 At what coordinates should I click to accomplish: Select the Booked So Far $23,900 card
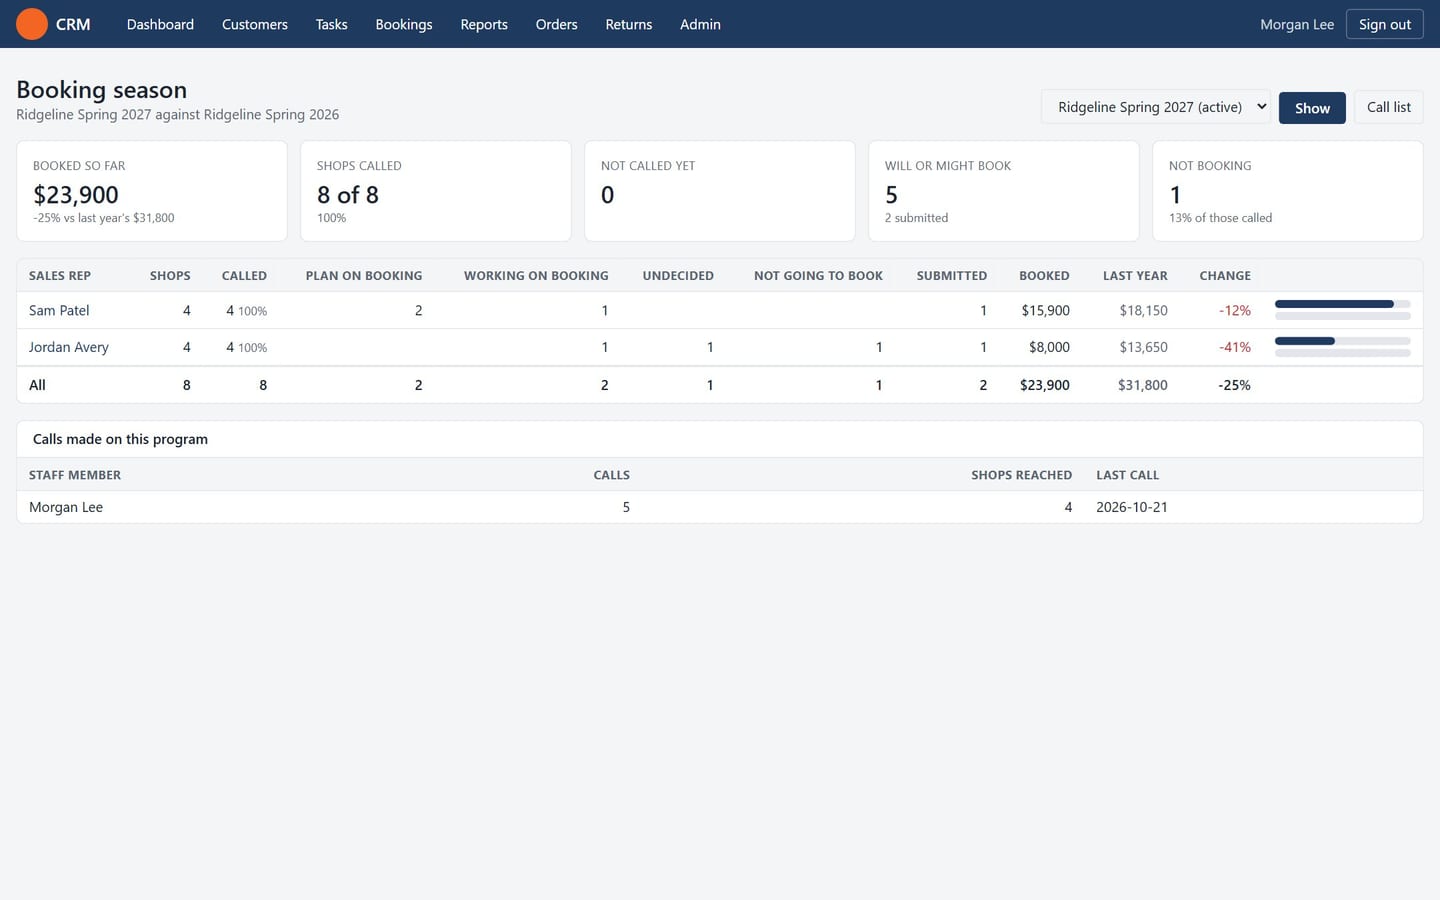point(152,191)
